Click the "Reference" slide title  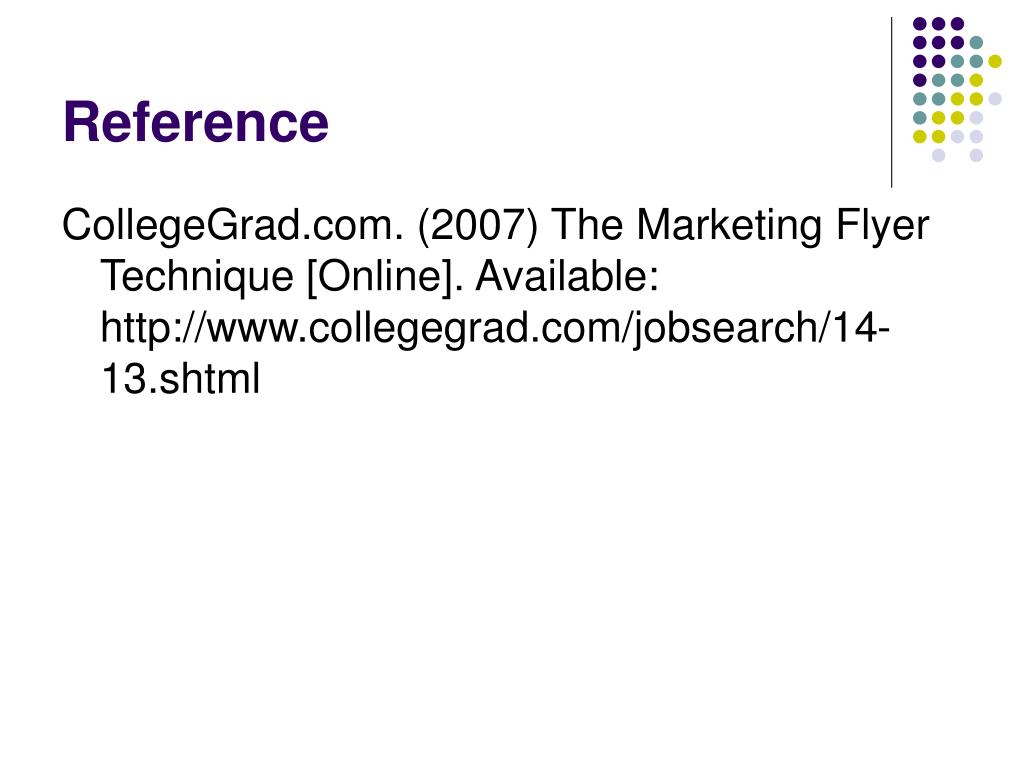[196, 122]
